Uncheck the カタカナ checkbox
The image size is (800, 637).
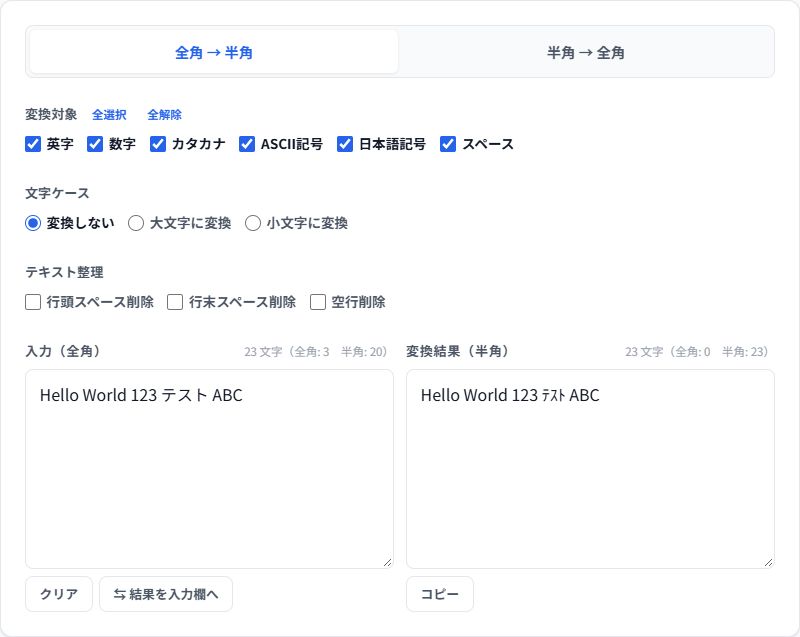pyautogui.click(x=158, y=144)
